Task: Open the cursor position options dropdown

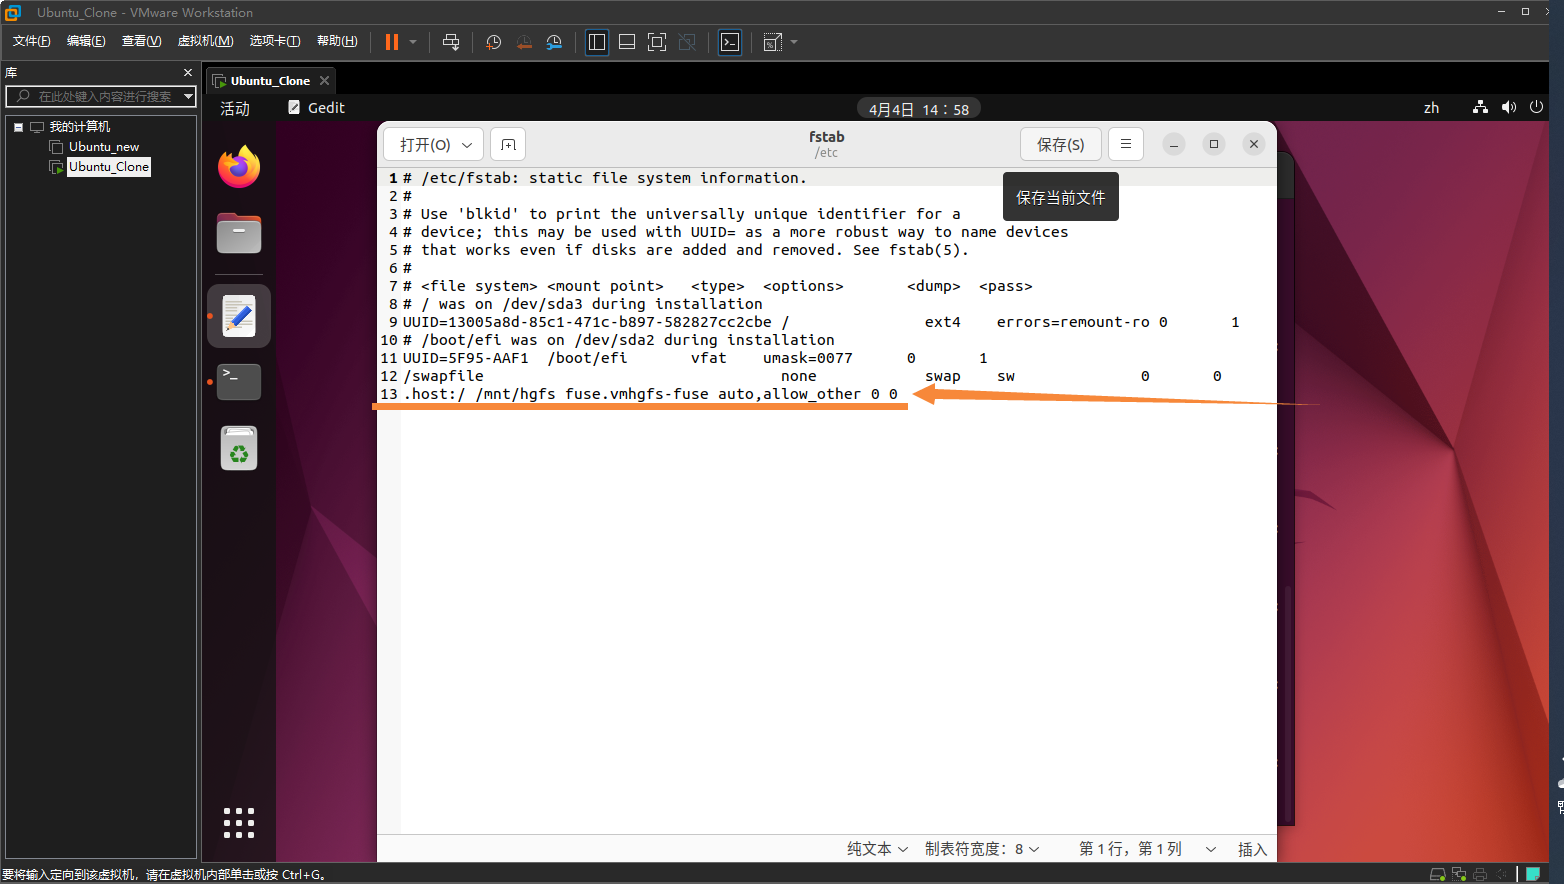Action: click(1210, 849)
